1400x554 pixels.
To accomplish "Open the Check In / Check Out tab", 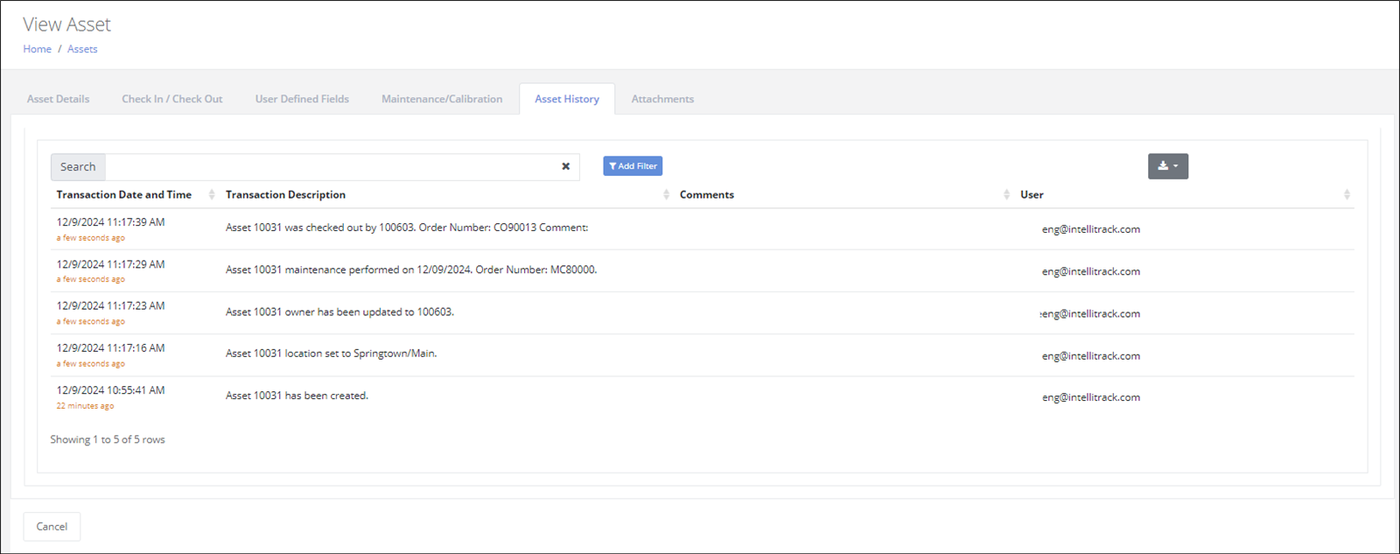I will (172, 99).
